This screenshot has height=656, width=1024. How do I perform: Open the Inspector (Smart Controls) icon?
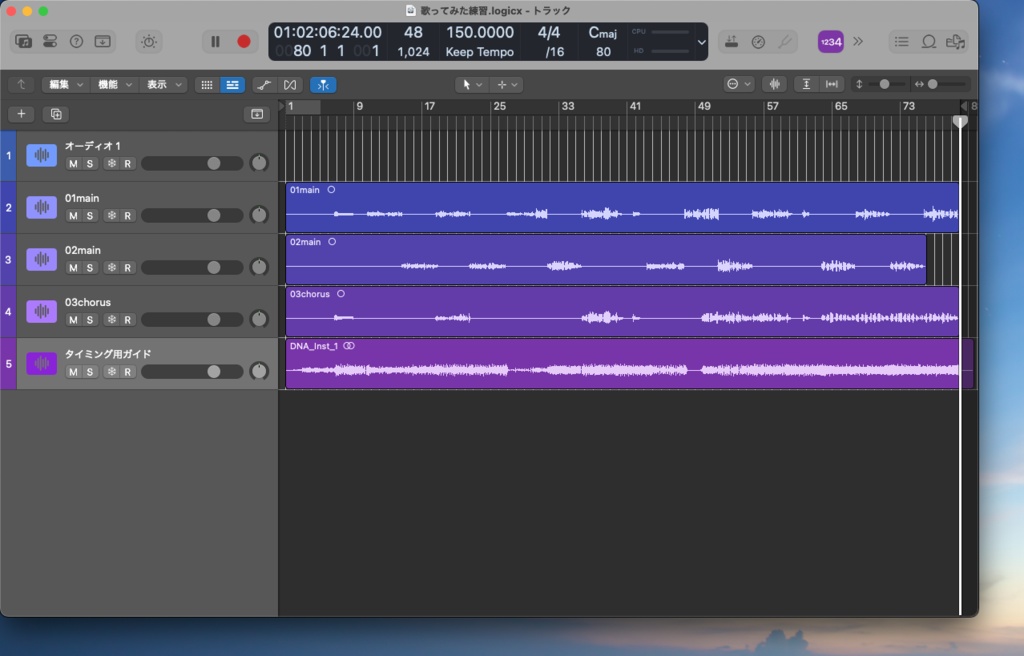[x=50, y=42]
